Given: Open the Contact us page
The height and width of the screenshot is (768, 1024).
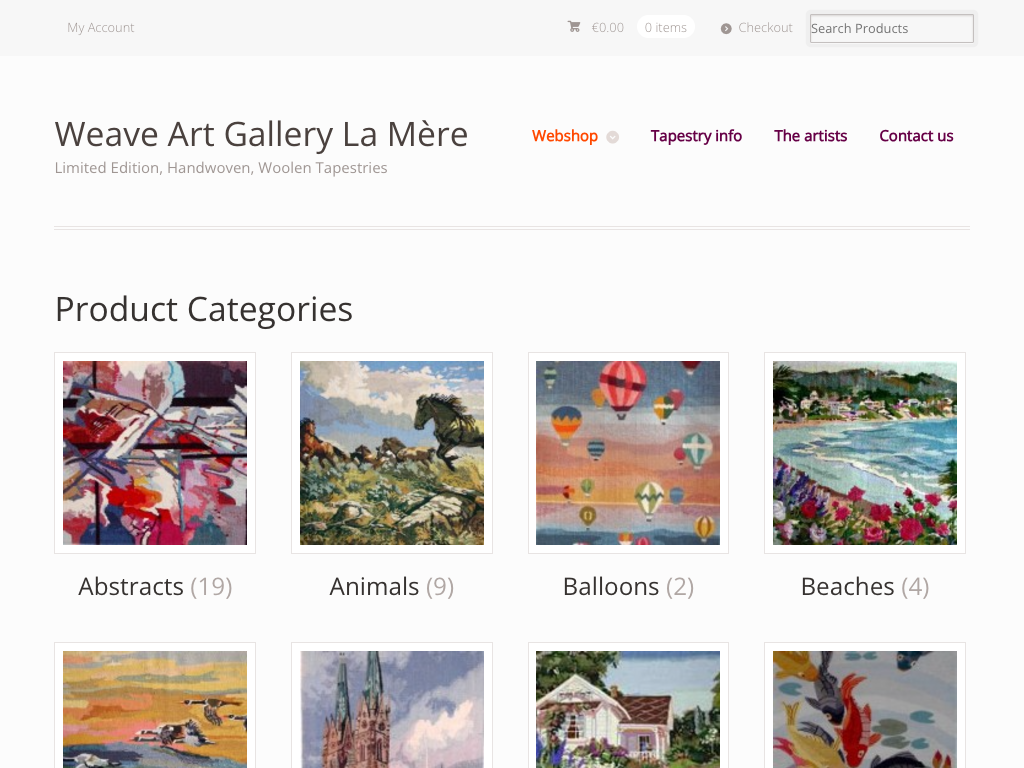Looking at the screenshot, I should (x=916, y=136).
